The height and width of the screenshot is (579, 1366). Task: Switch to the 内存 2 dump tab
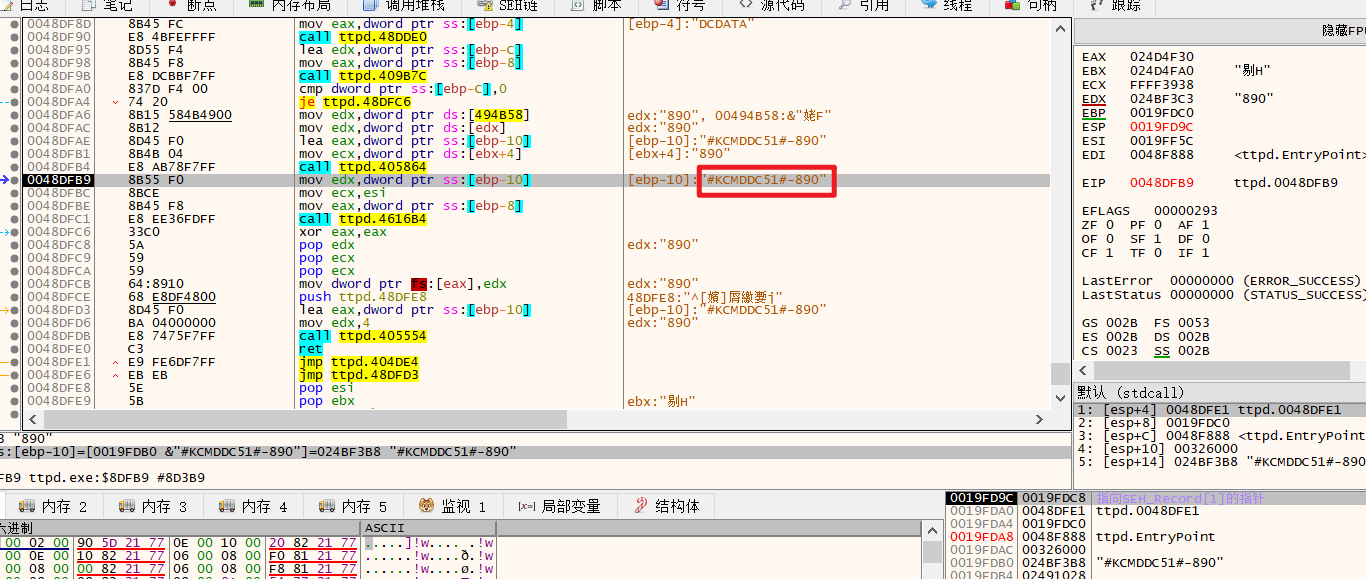tap(53, 506)
